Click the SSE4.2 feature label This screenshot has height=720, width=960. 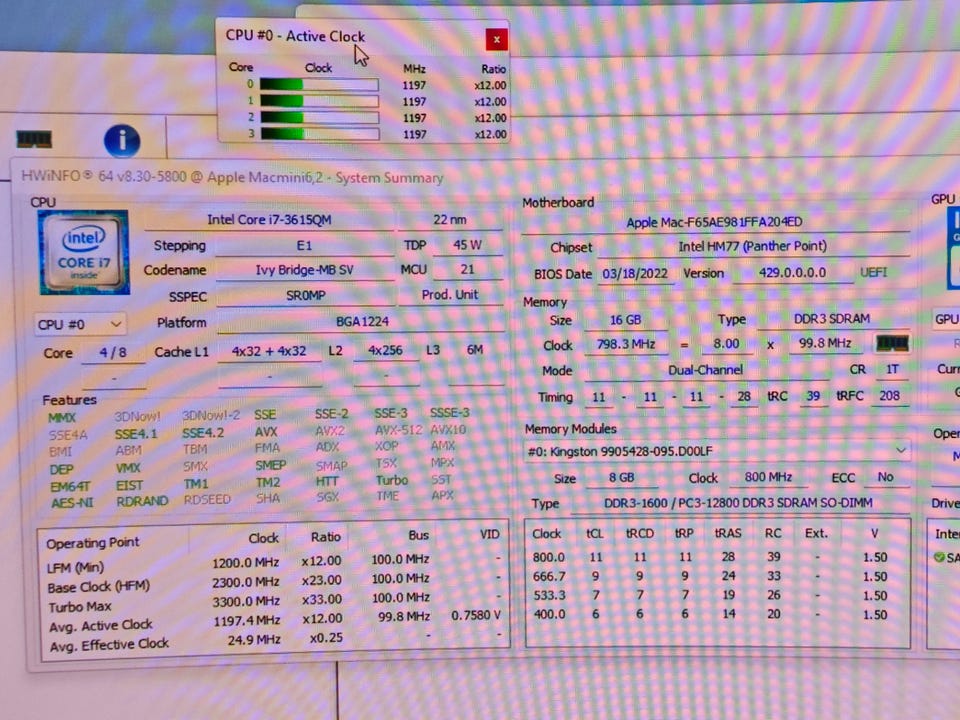point(203,433)
